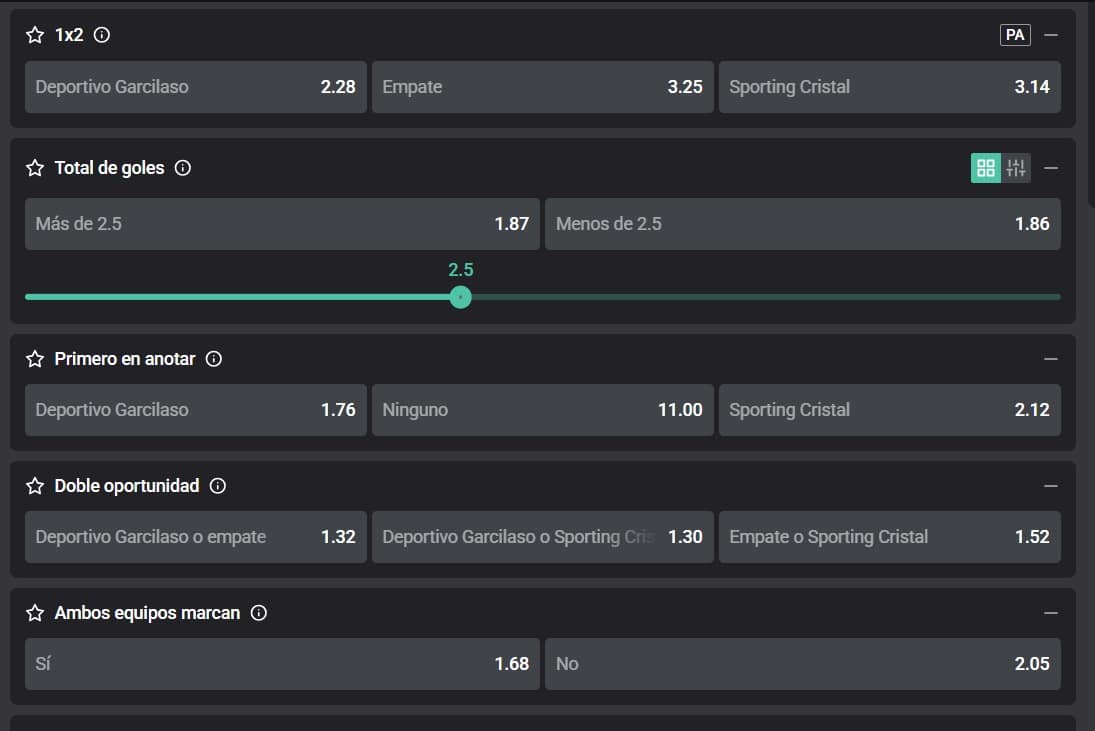Collapse the Total de goles section

pyautogui.click(x=1050, y=168)
